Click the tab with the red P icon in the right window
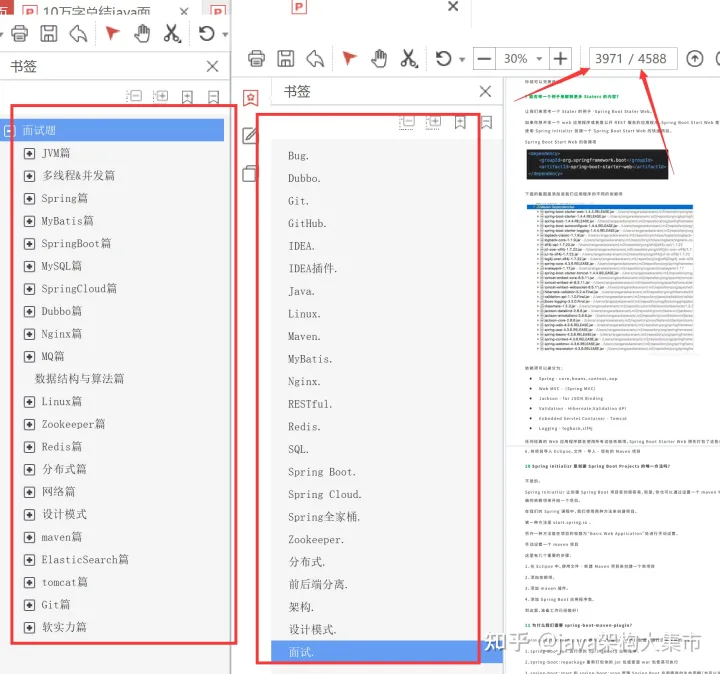Image resolution: width=720 pixels, height=674 pixels. [x=299, y=7]
